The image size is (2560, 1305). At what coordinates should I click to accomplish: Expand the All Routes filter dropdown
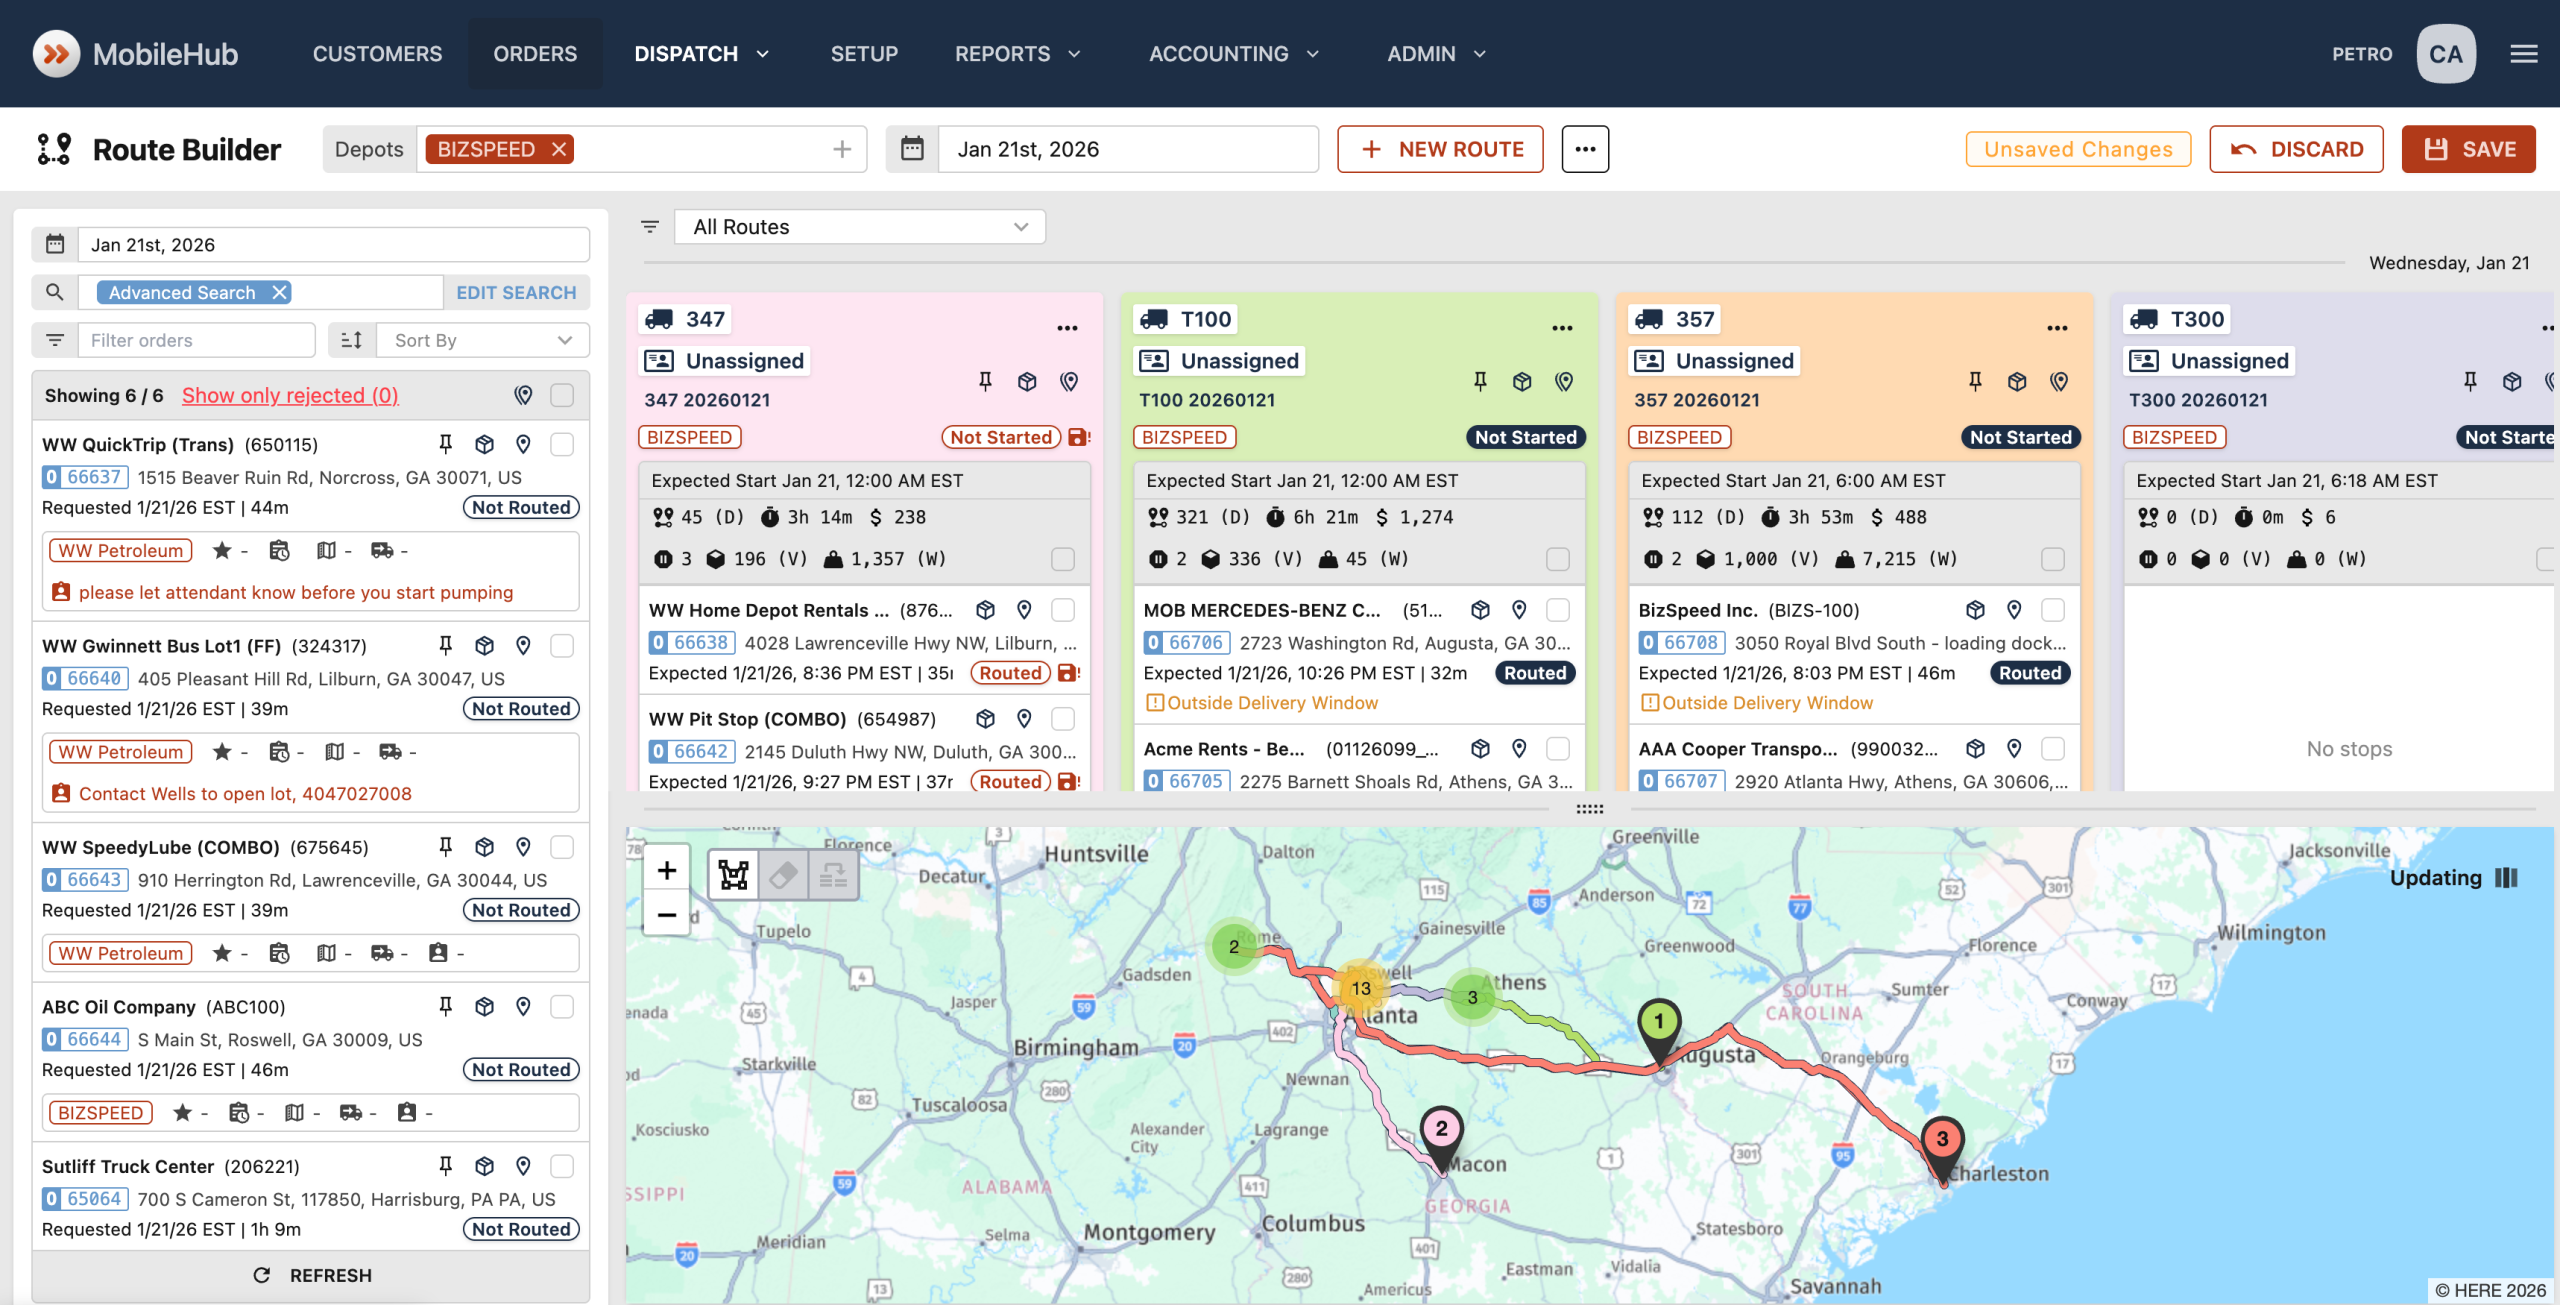860,227
